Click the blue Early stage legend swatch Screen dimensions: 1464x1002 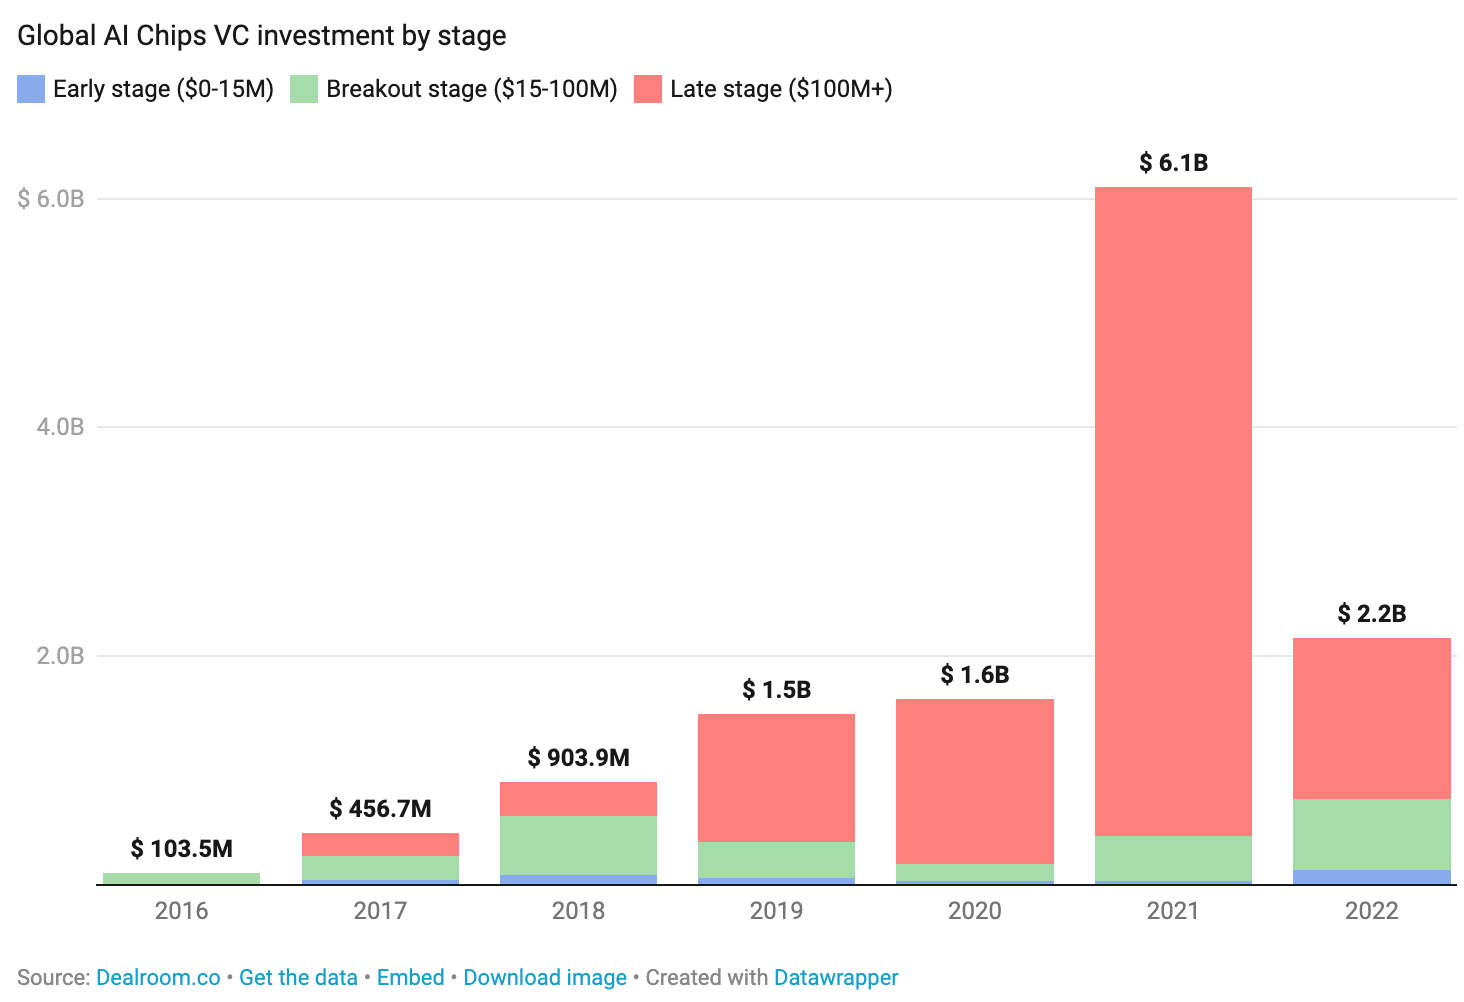pos(30,89)
